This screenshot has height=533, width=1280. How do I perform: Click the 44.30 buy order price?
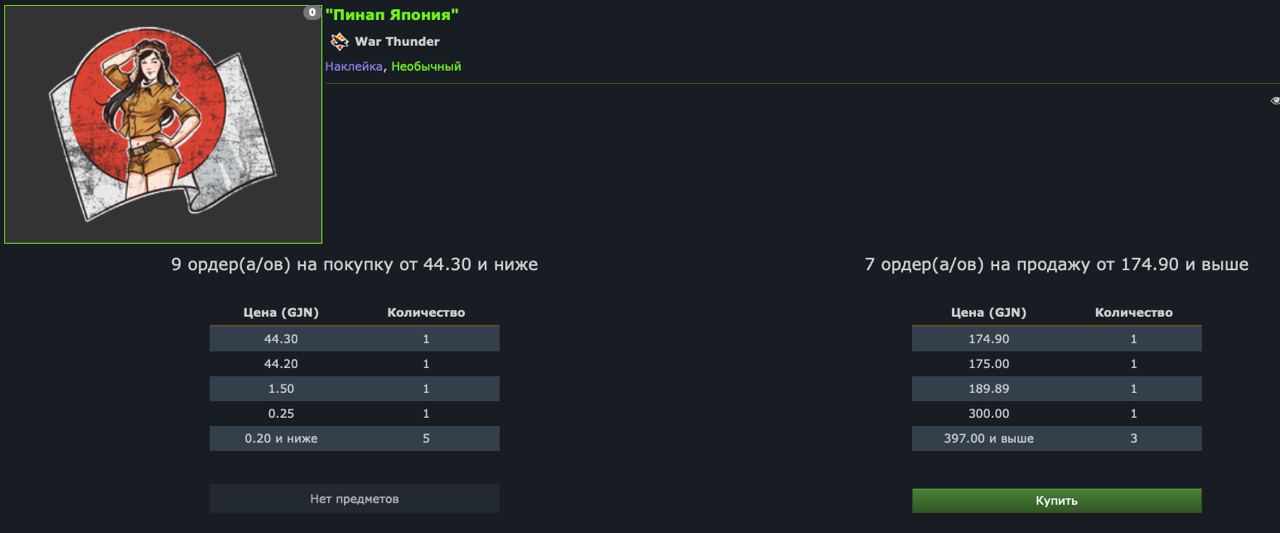pos(281,339)
